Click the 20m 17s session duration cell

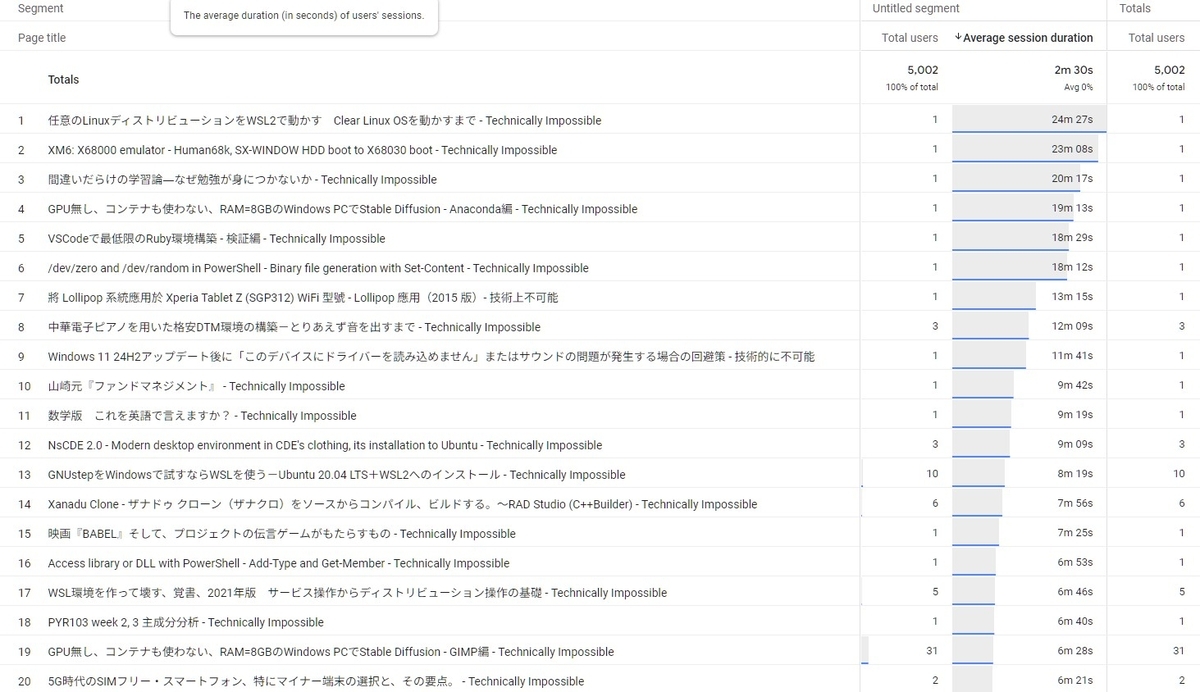pos(1072,179)
